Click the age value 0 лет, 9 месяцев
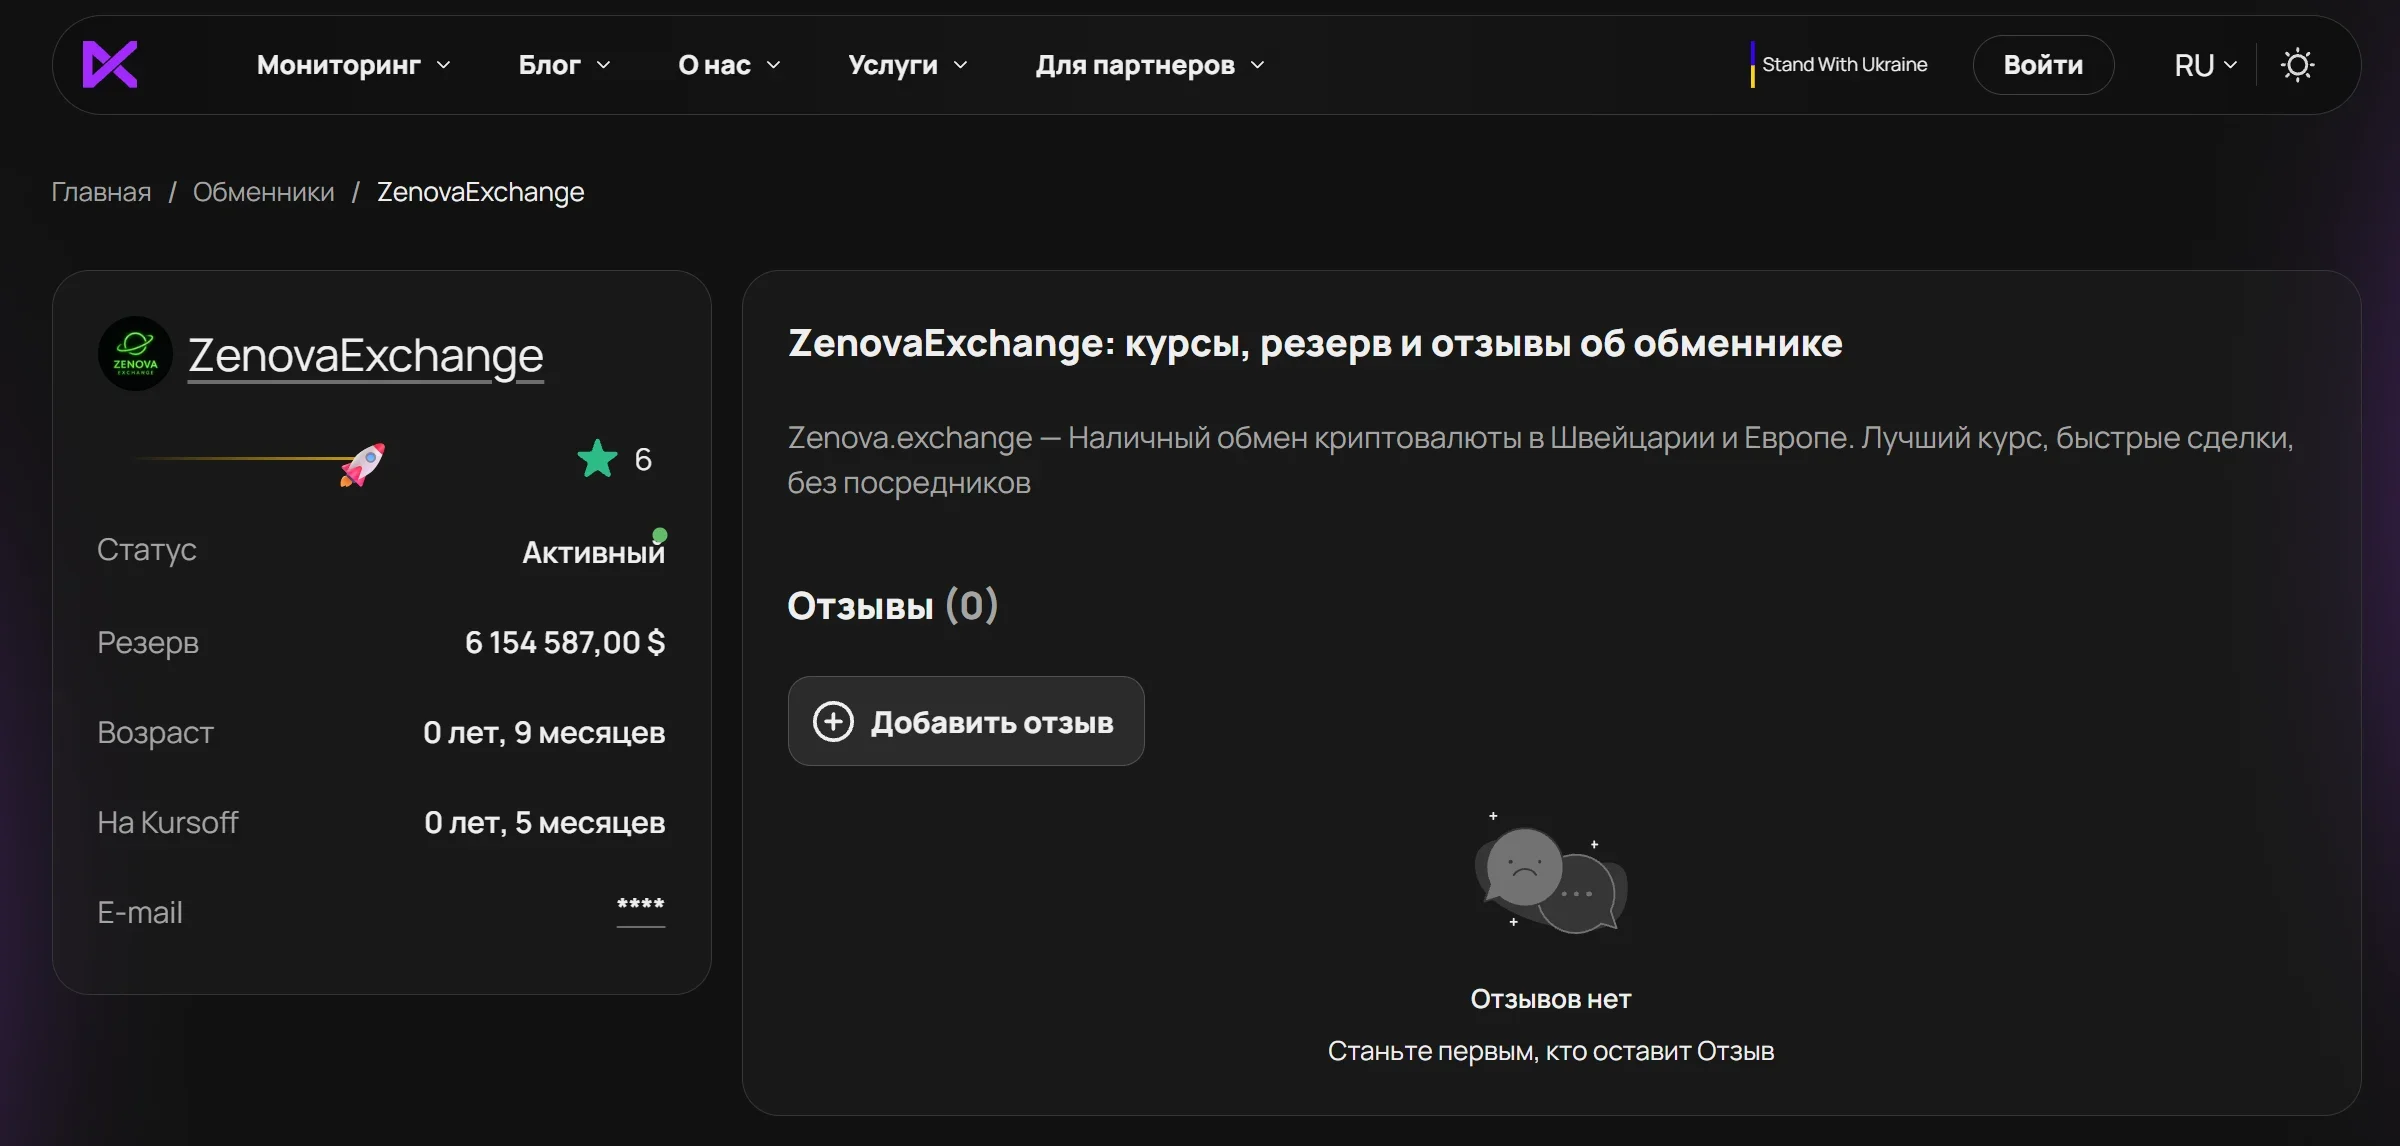This screenshot has height=1146, width=2400. pyautogui.click(x=544, y=732)
